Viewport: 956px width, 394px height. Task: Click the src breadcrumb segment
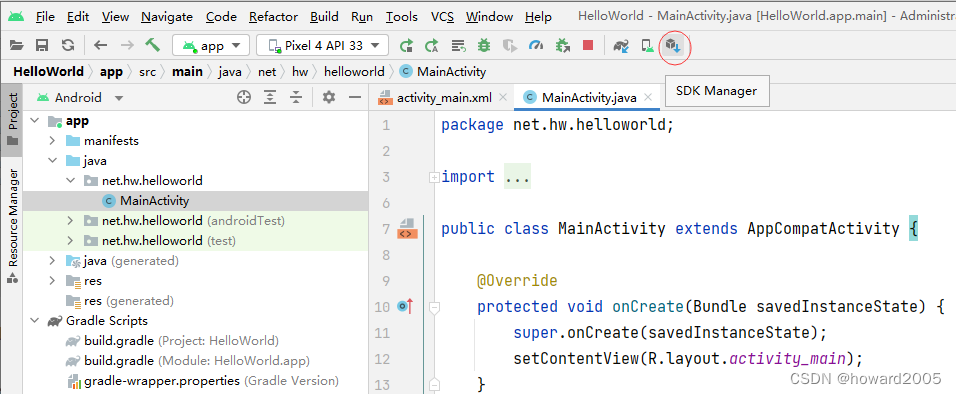(148, 72)
